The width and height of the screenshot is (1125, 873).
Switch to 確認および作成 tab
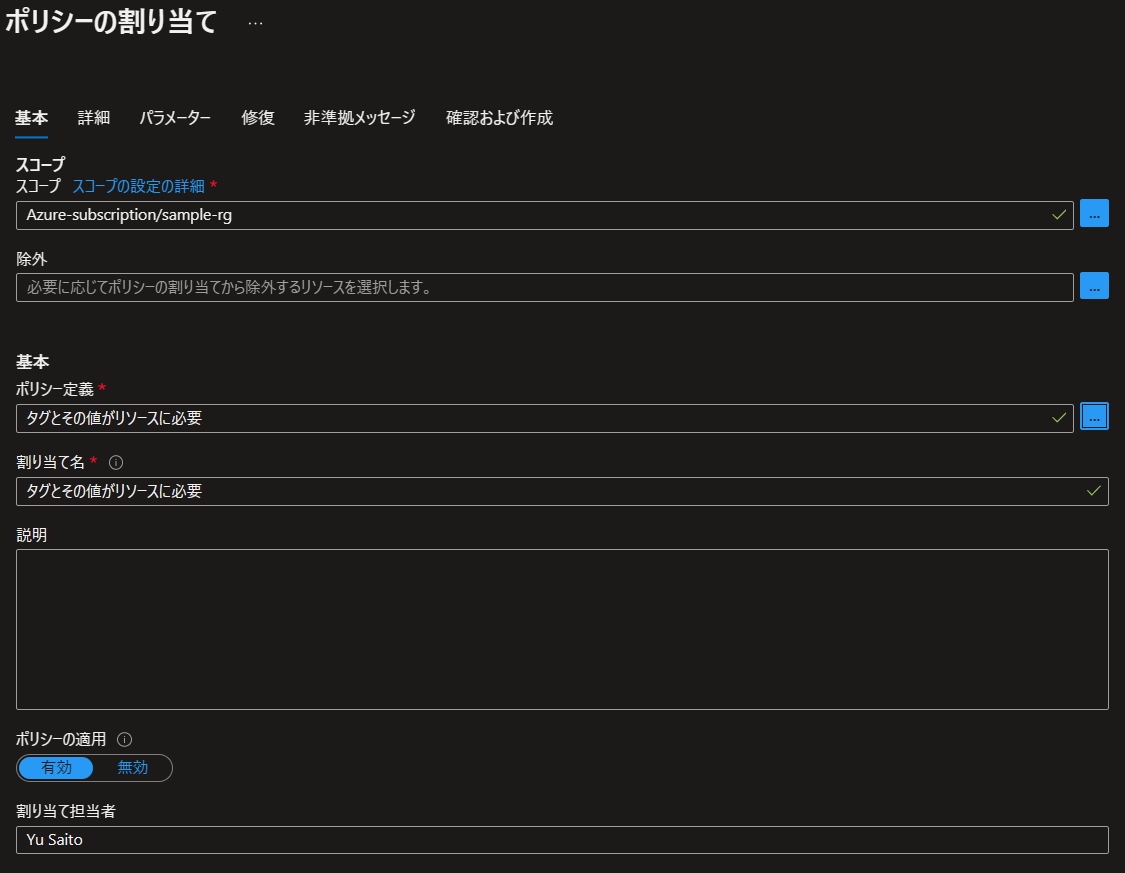tap(499, 118)
